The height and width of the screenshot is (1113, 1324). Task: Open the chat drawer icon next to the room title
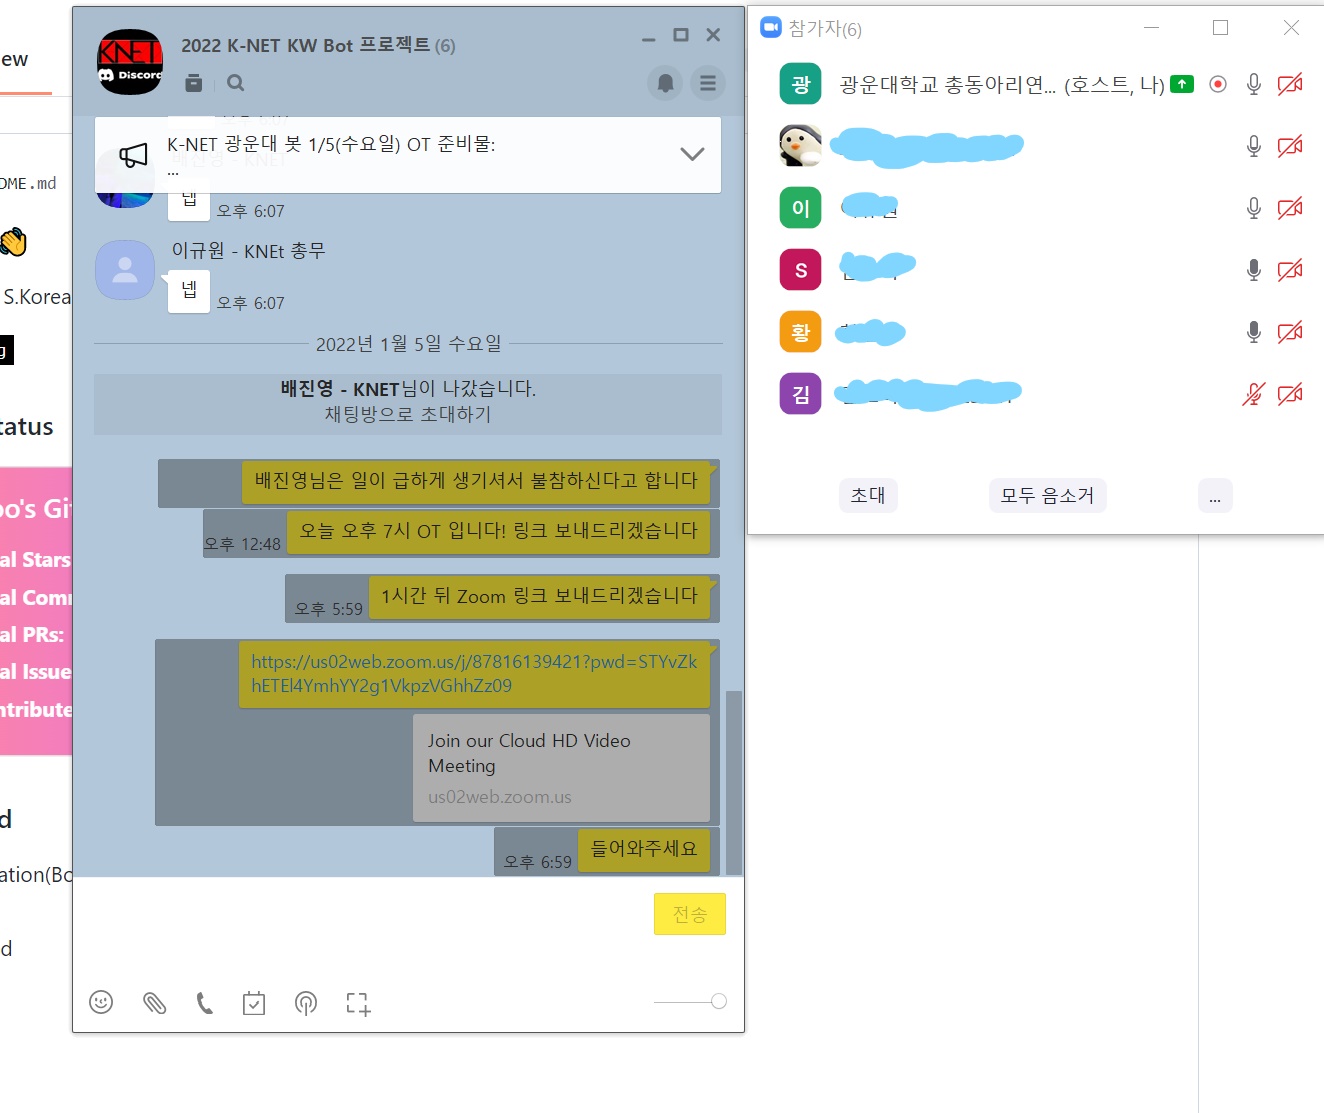click(194, 83)
